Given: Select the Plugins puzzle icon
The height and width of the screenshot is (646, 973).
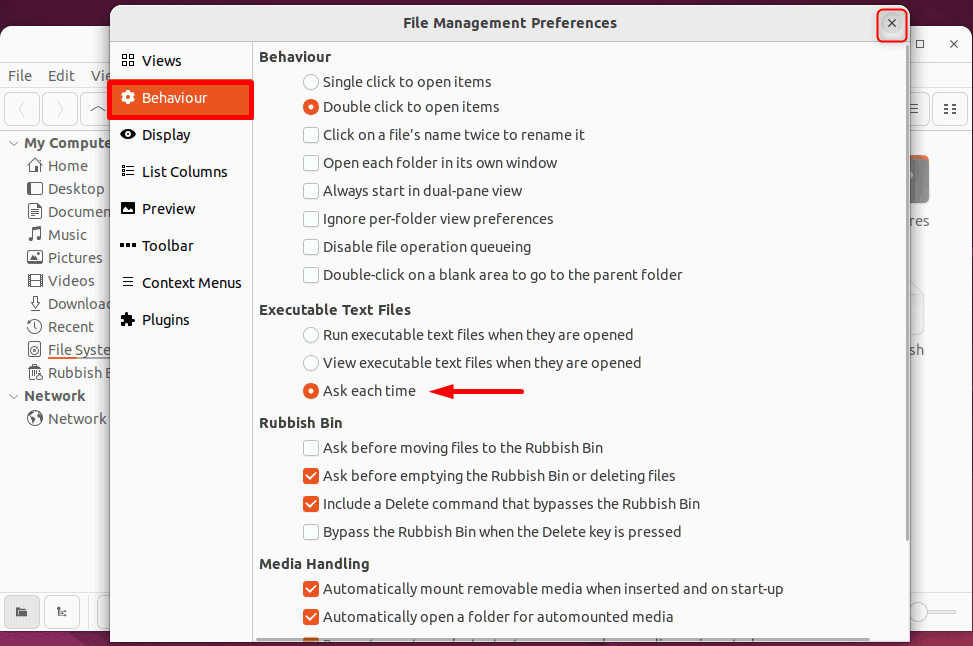Looking at the screenshot, I should click(128, 319).
